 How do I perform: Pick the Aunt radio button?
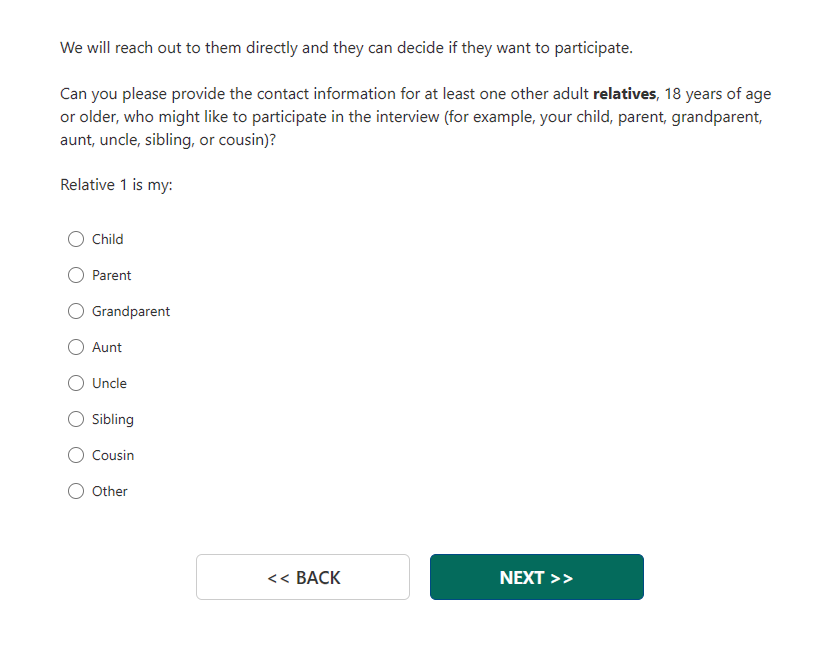[76, 347]
